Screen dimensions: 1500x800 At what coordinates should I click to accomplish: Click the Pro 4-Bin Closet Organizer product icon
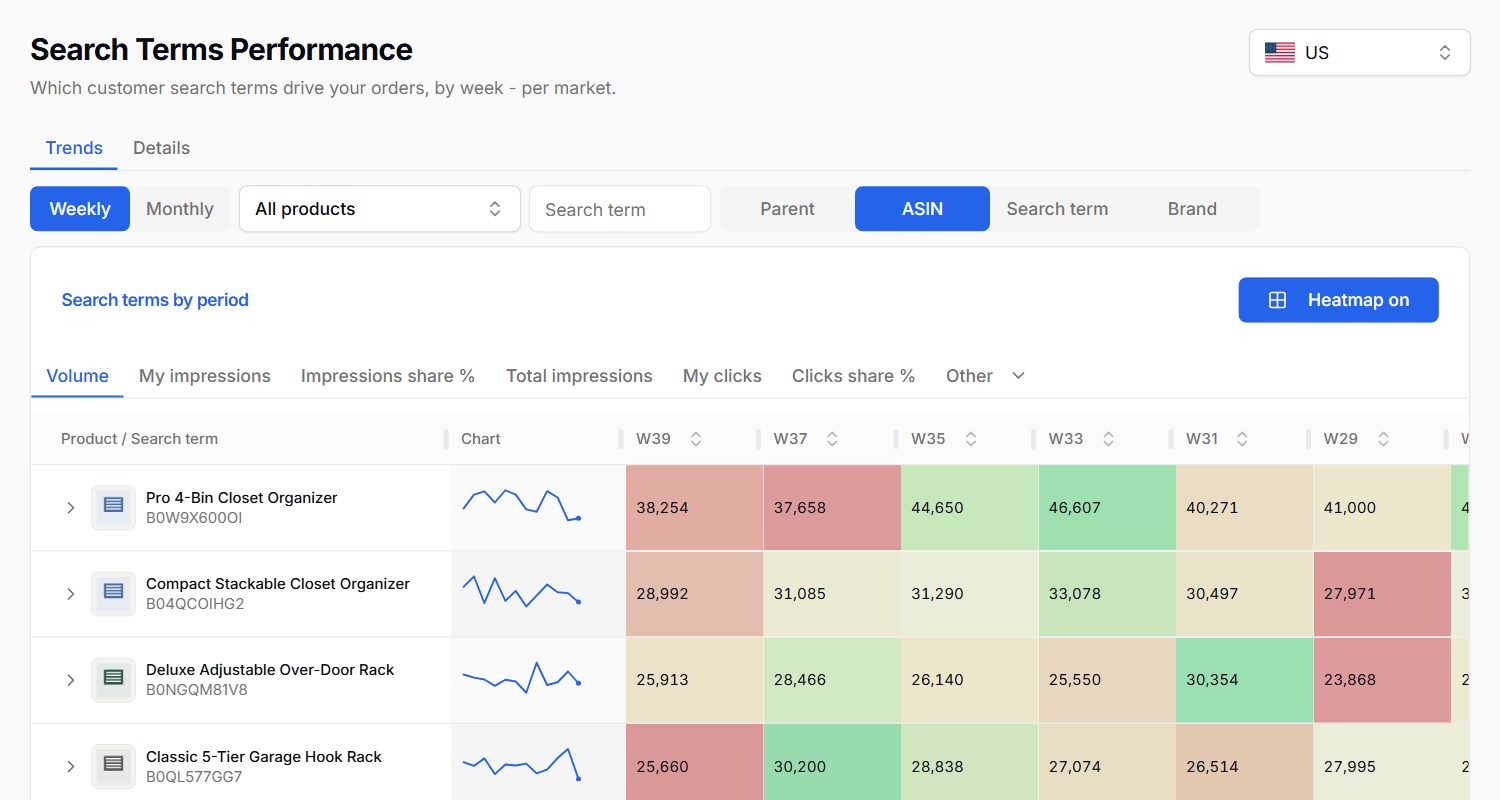point(113,507)
